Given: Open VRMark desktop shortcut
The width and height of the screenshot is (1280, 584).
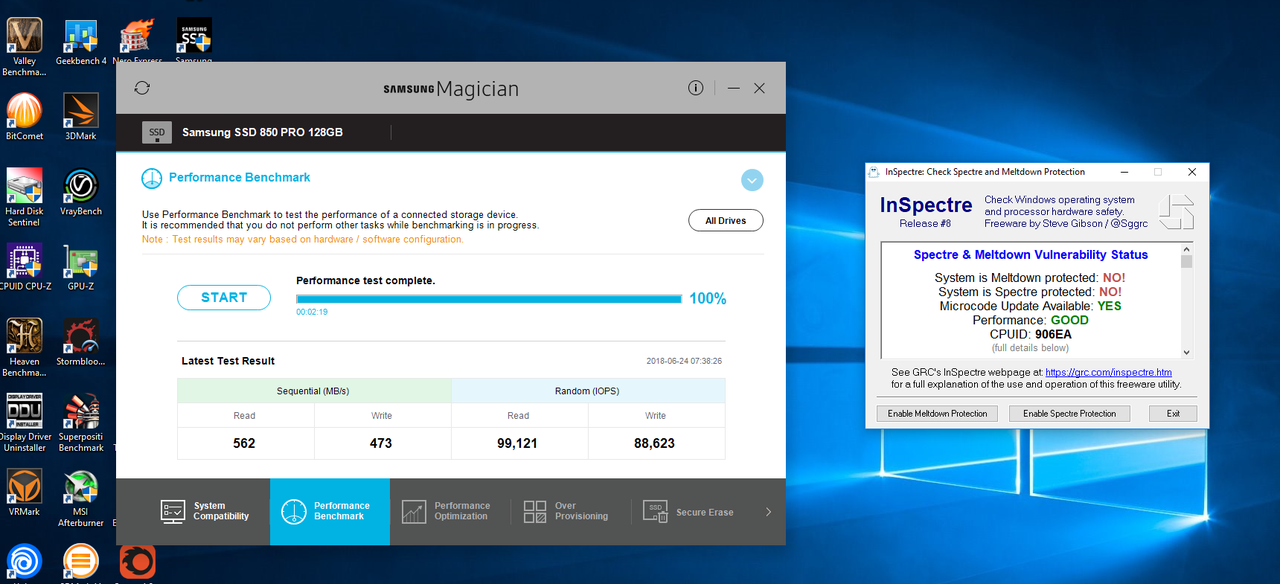Looking at the screenshot, I should coord(24,492).
